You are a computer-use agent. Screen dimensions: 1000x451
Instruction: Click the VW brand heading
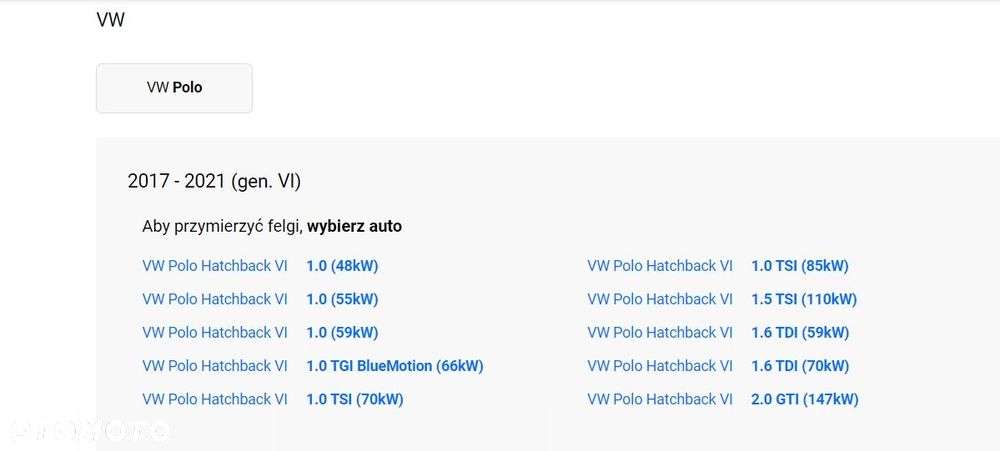[110, 20]
